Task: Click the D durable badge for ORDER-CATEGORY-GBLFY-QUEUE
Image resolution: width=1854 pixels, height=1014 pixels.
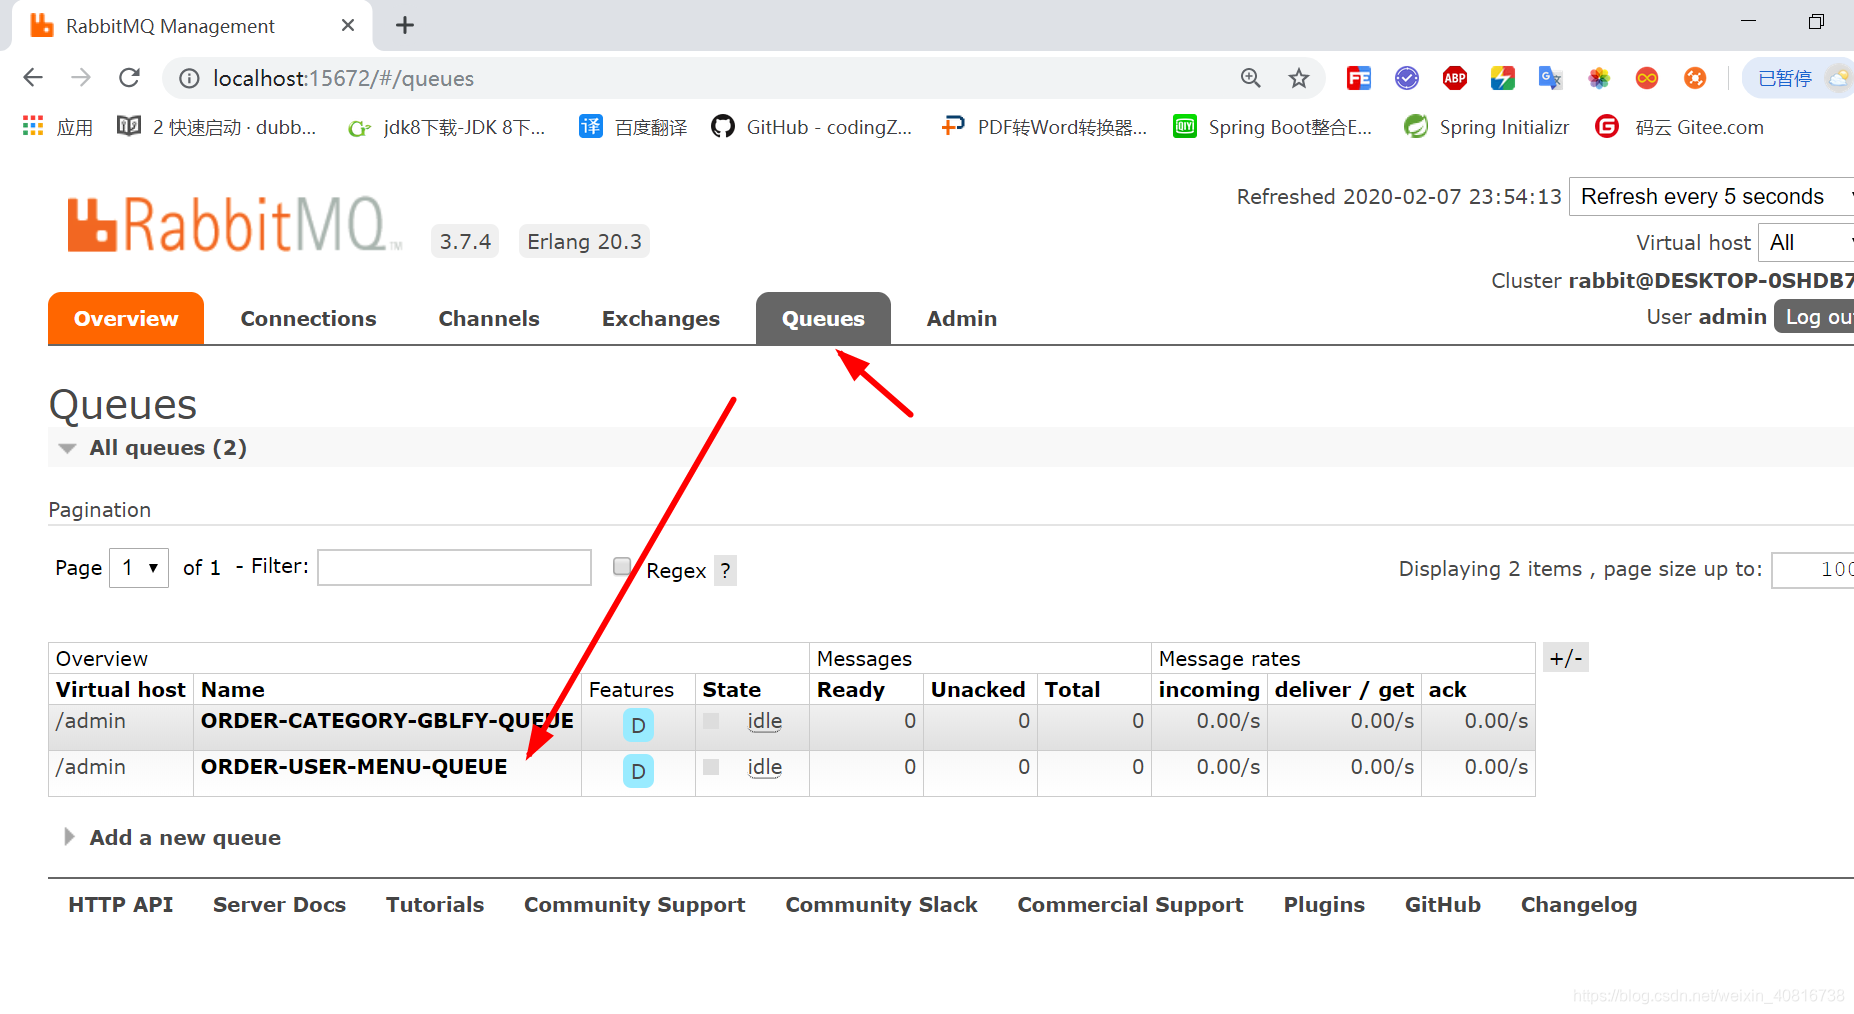Action: (638, 725)
